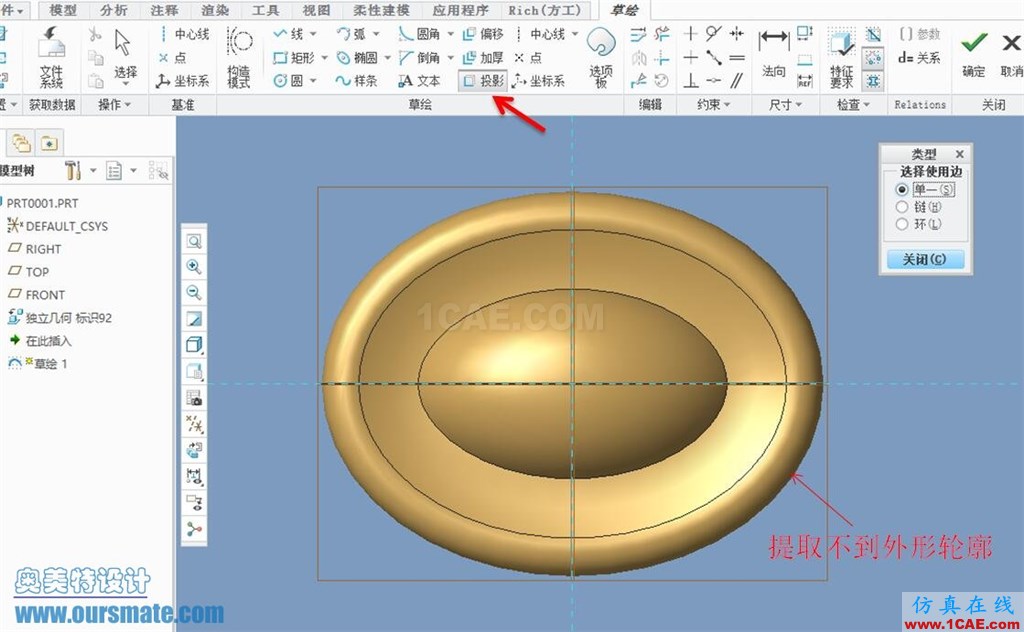Choose the 文本 (Text) sketch tool
This screenshot has width=1024, height=632.
[419, 81]
